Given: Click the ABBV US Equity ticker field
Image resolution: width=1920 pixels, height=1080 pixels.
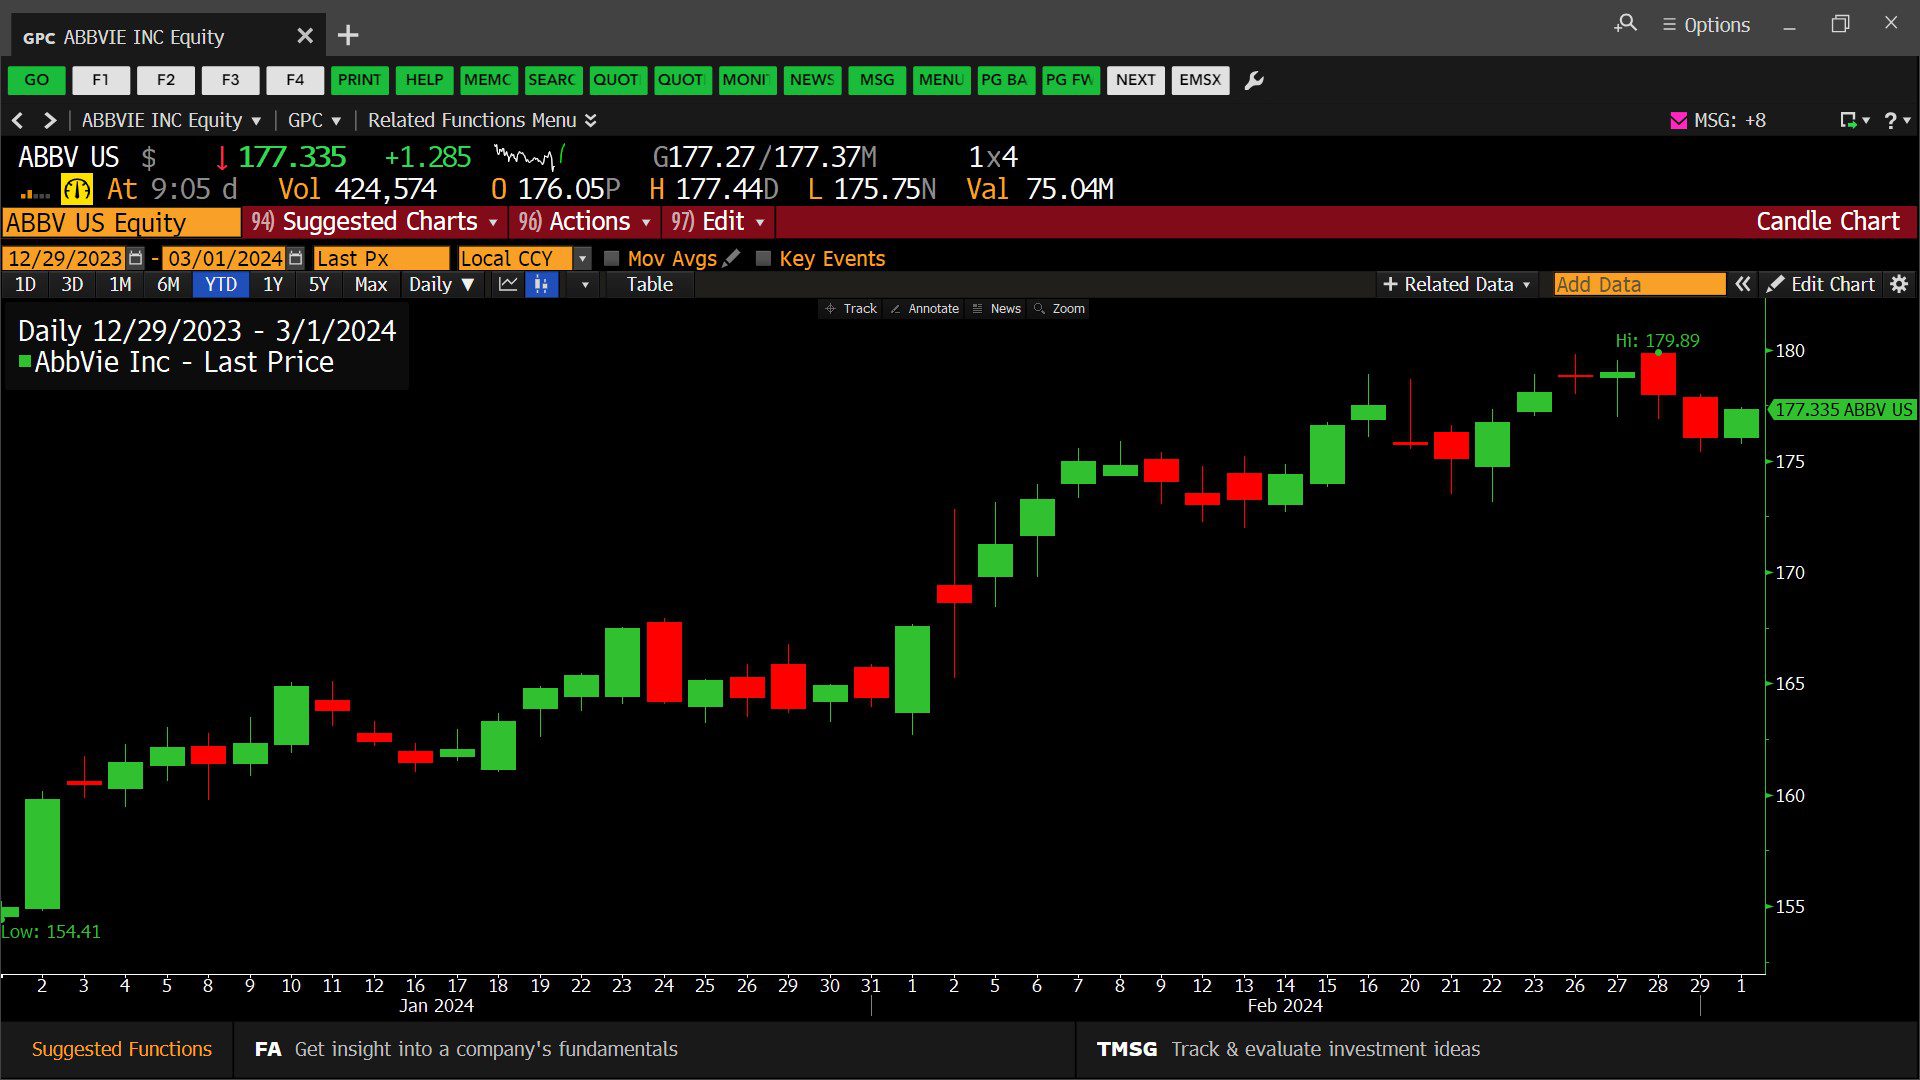Looking at the screenshot, I should (x=121, y=222).
